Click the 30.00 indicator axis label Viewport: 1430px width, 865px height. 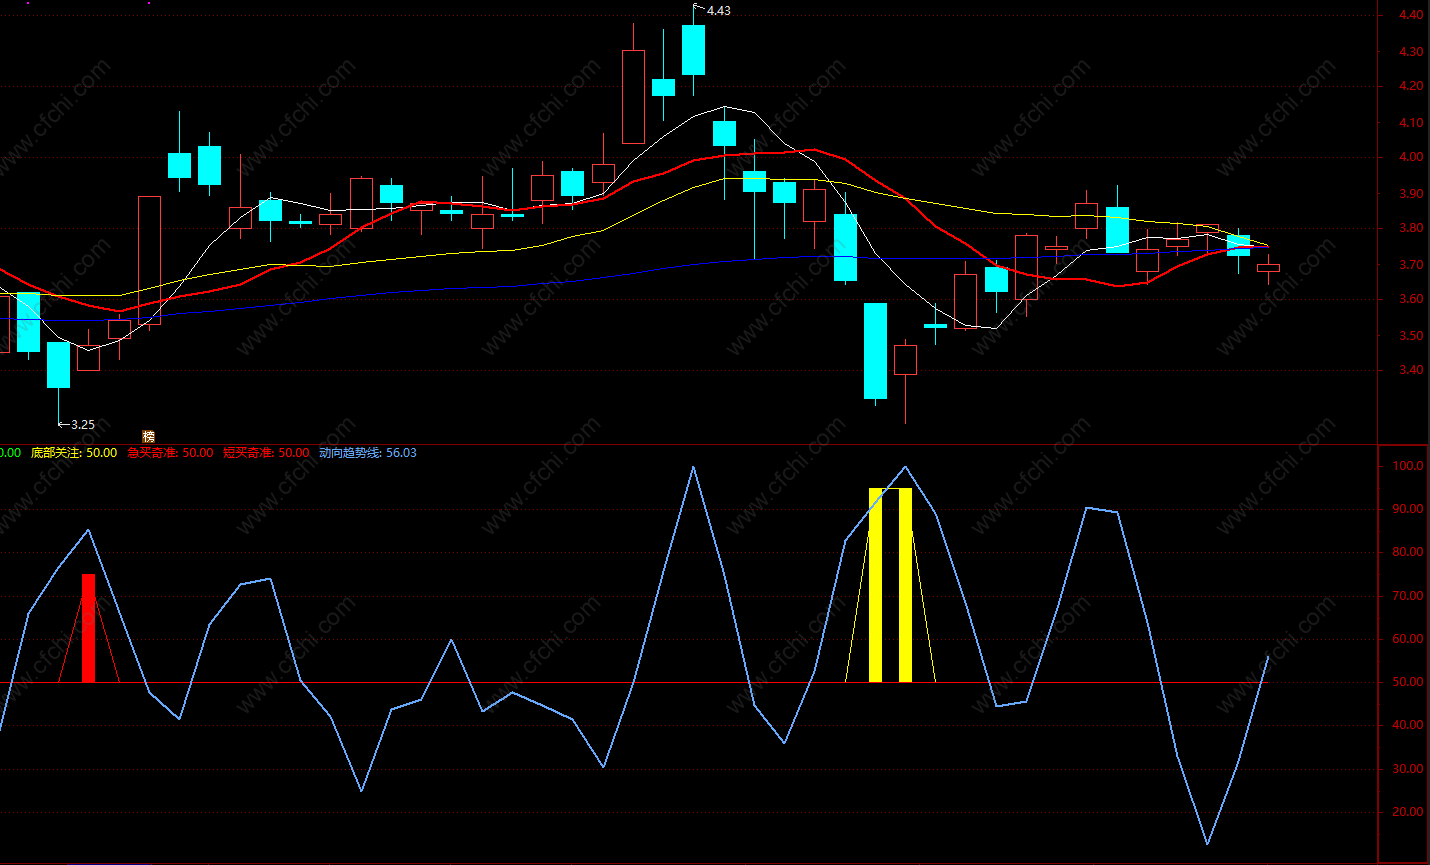(x=1408, y=769)
